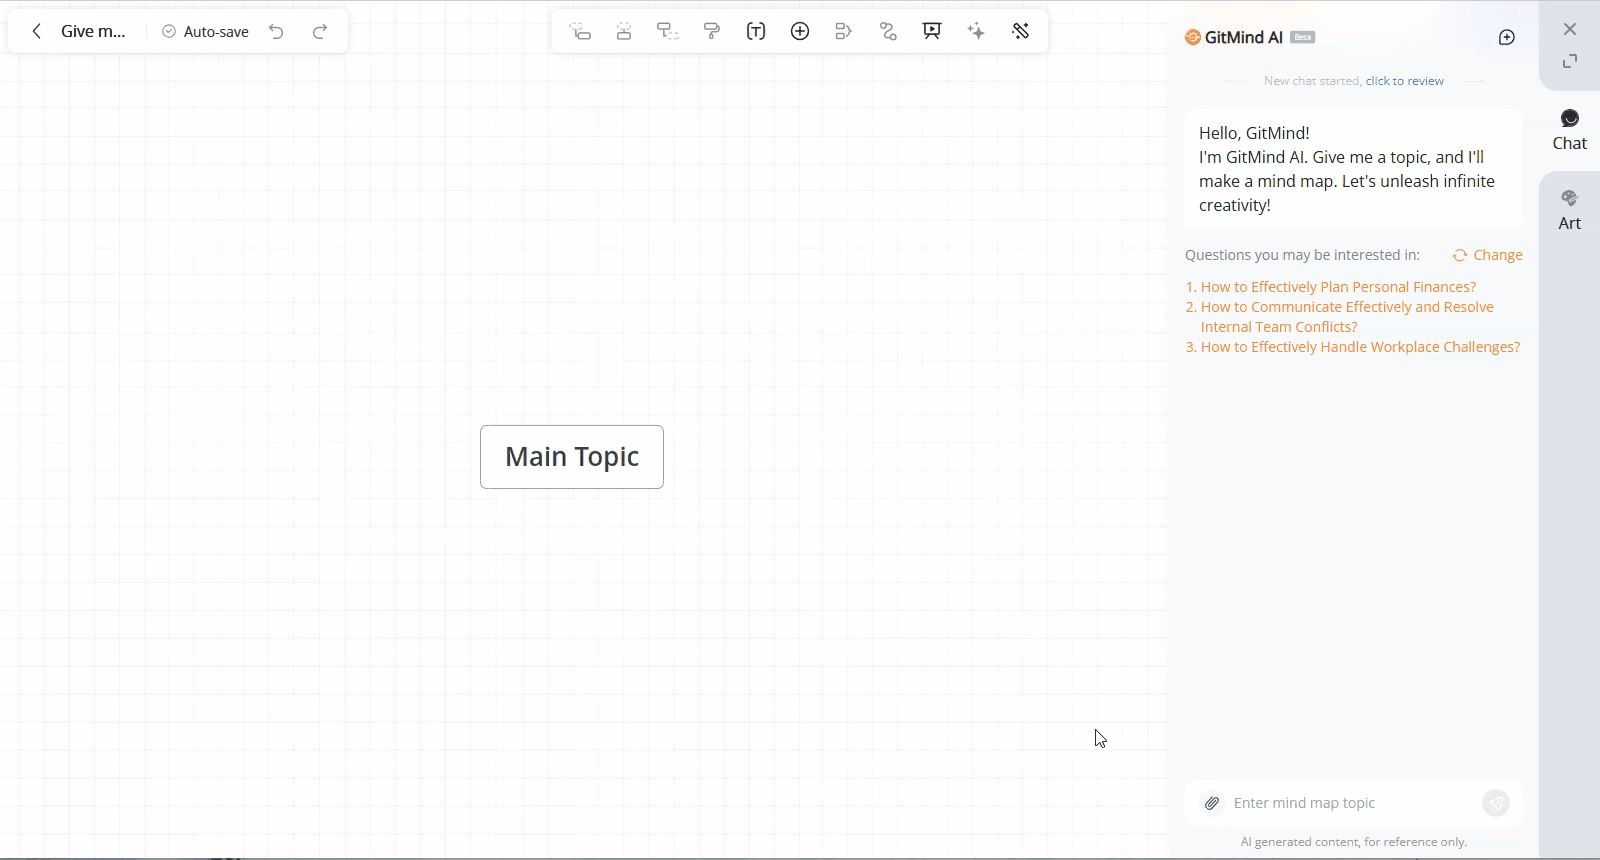Image resolution: width=1600 pixels, height=860 pixels.
Task: Click the 'Hello, GitMind!' greeting message
Action: [x=1354, y=169]
